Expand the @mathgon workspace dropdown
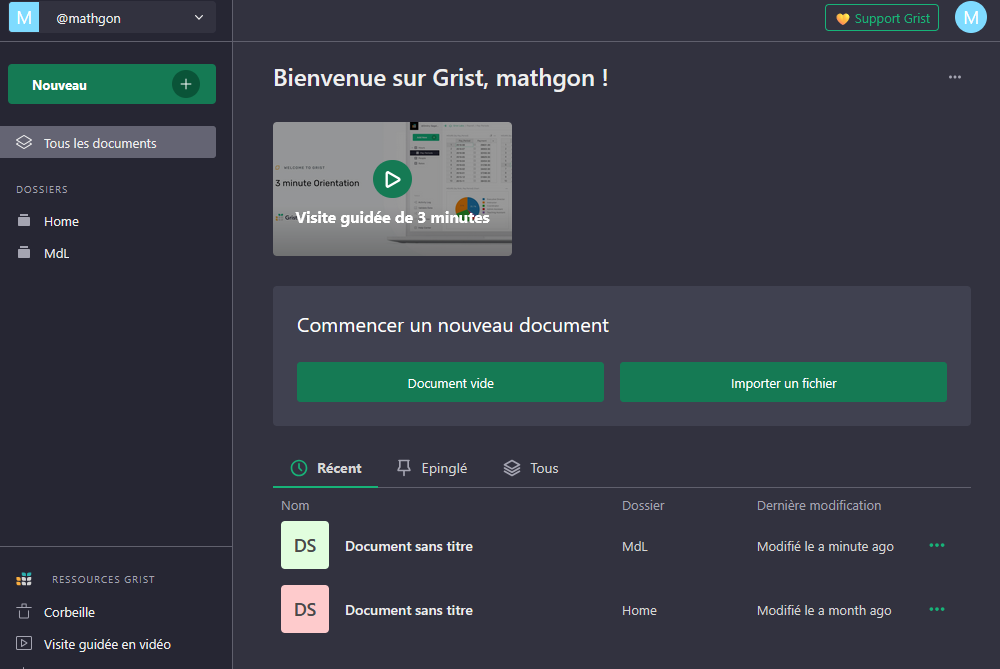 (x=198, y=18)
